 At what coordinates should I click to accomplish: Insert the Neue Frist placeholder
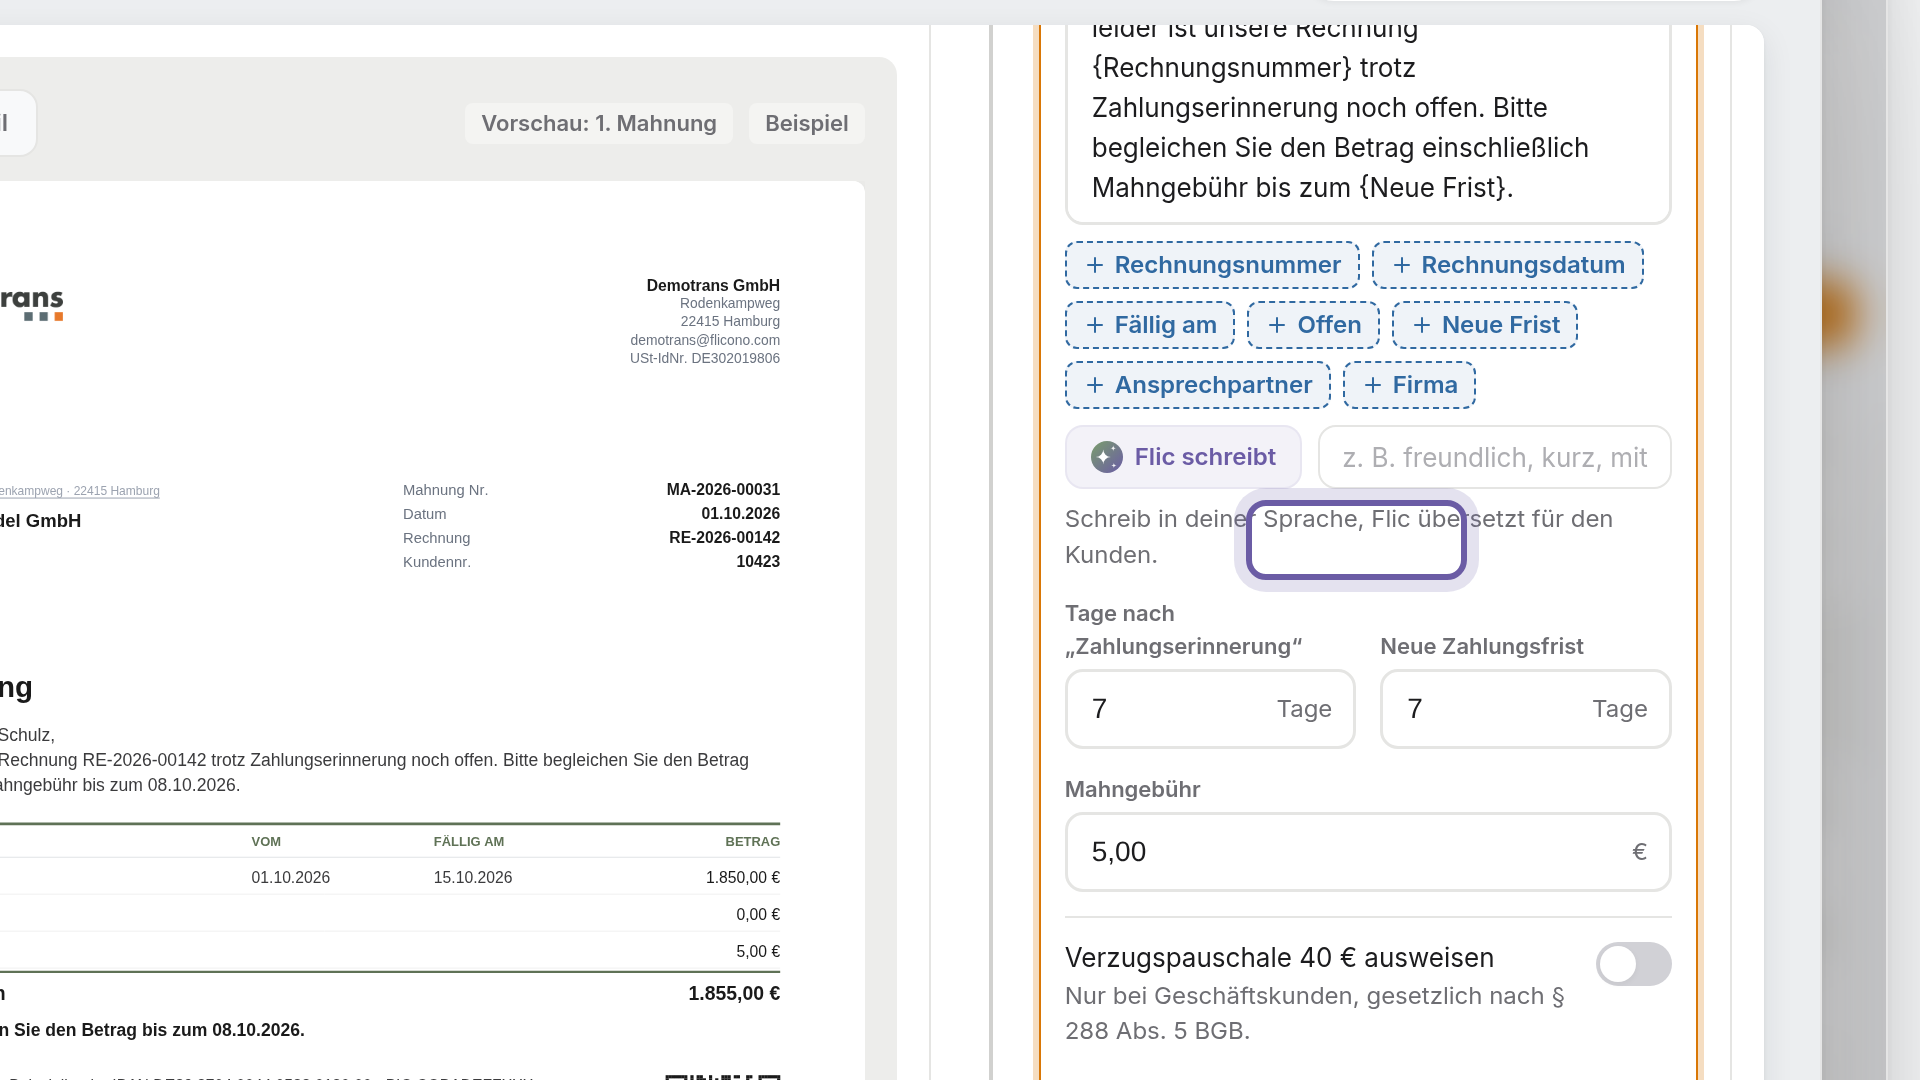coord(1485,325)
